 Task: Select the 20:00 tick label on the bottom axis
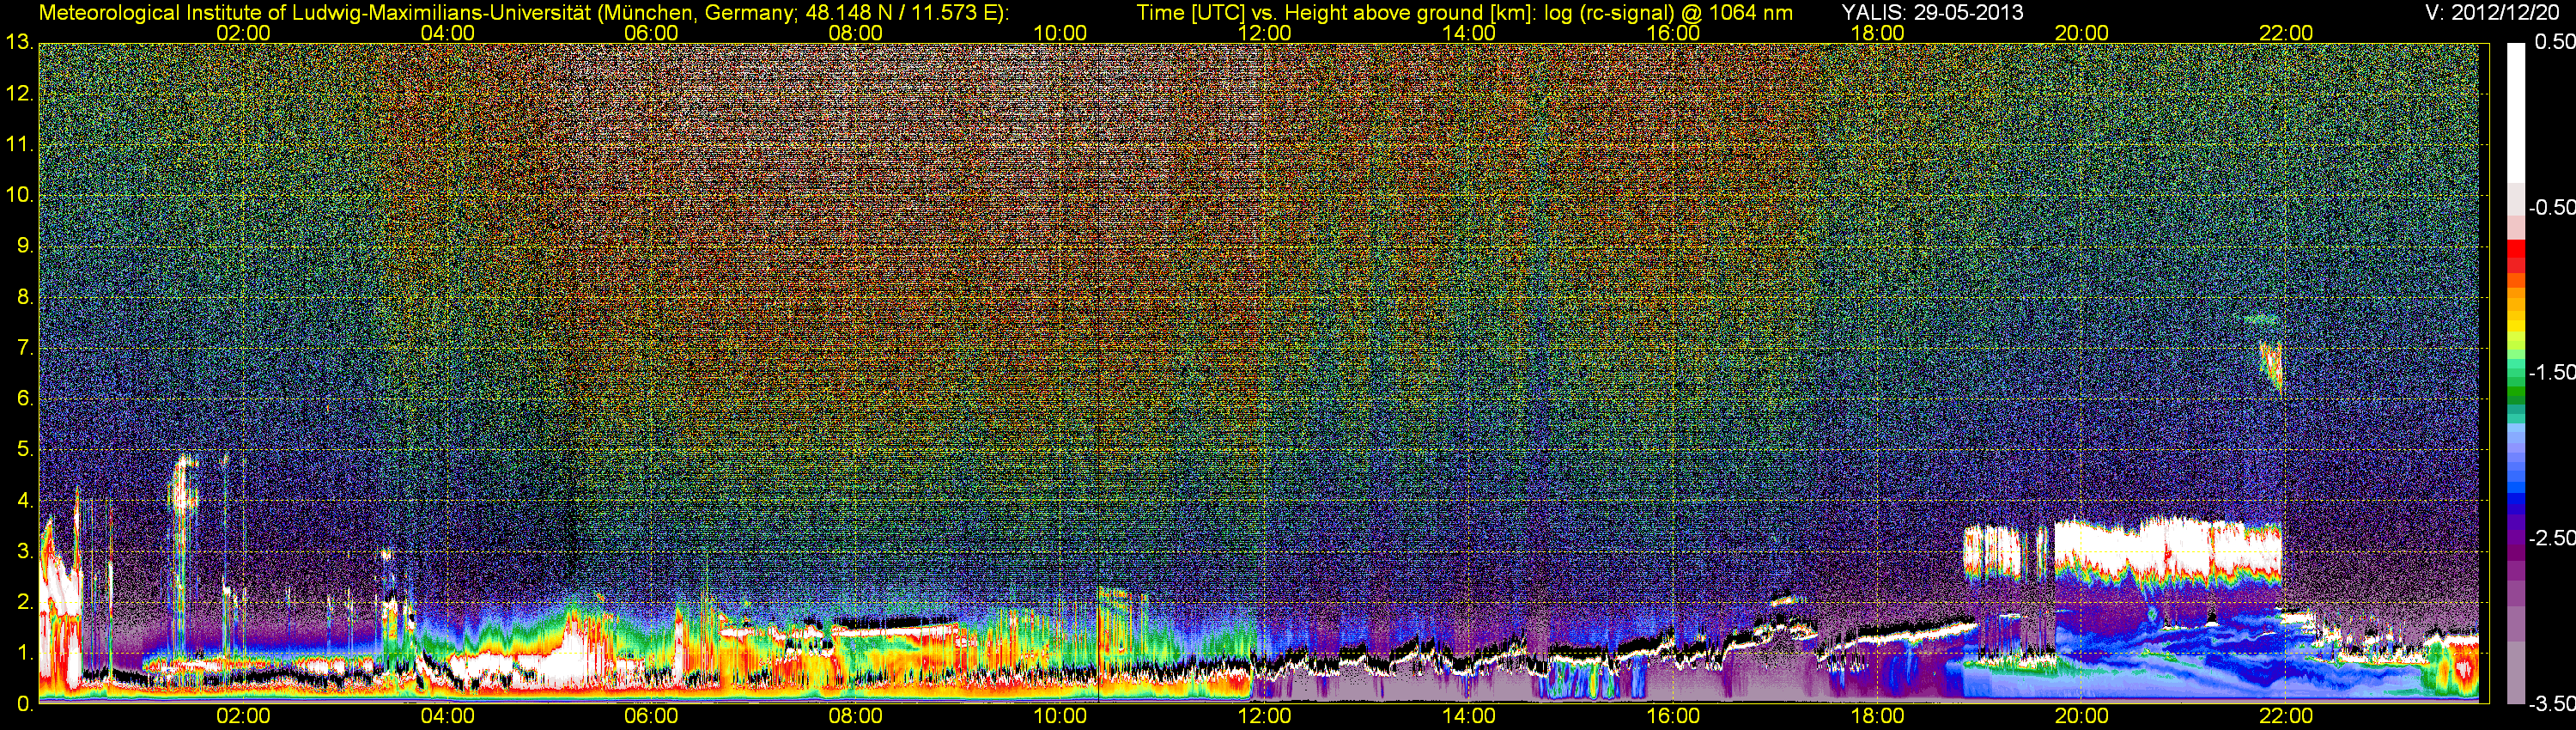tap(2081, 716)
